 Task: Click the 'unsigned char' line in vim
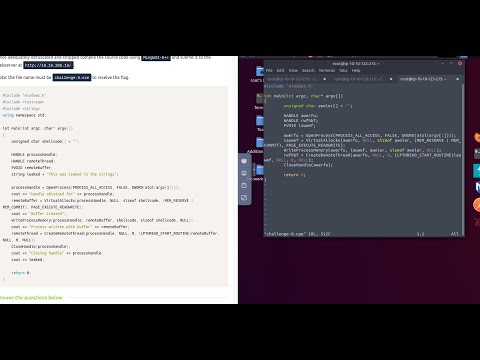pyautogui.click(x=318, y=106)
